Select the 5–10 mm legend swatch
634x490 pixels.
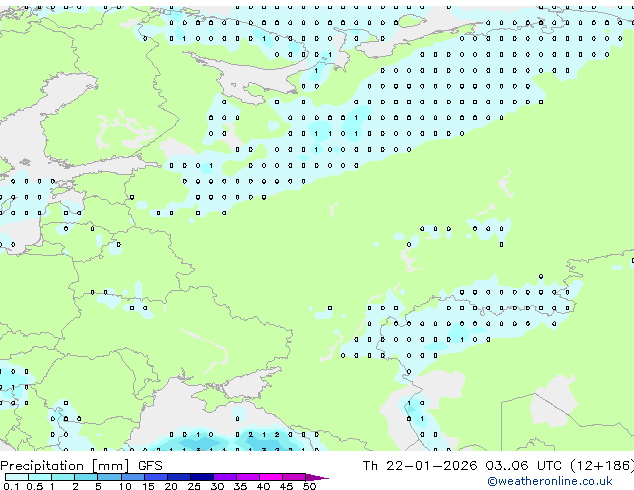point(110,477)
